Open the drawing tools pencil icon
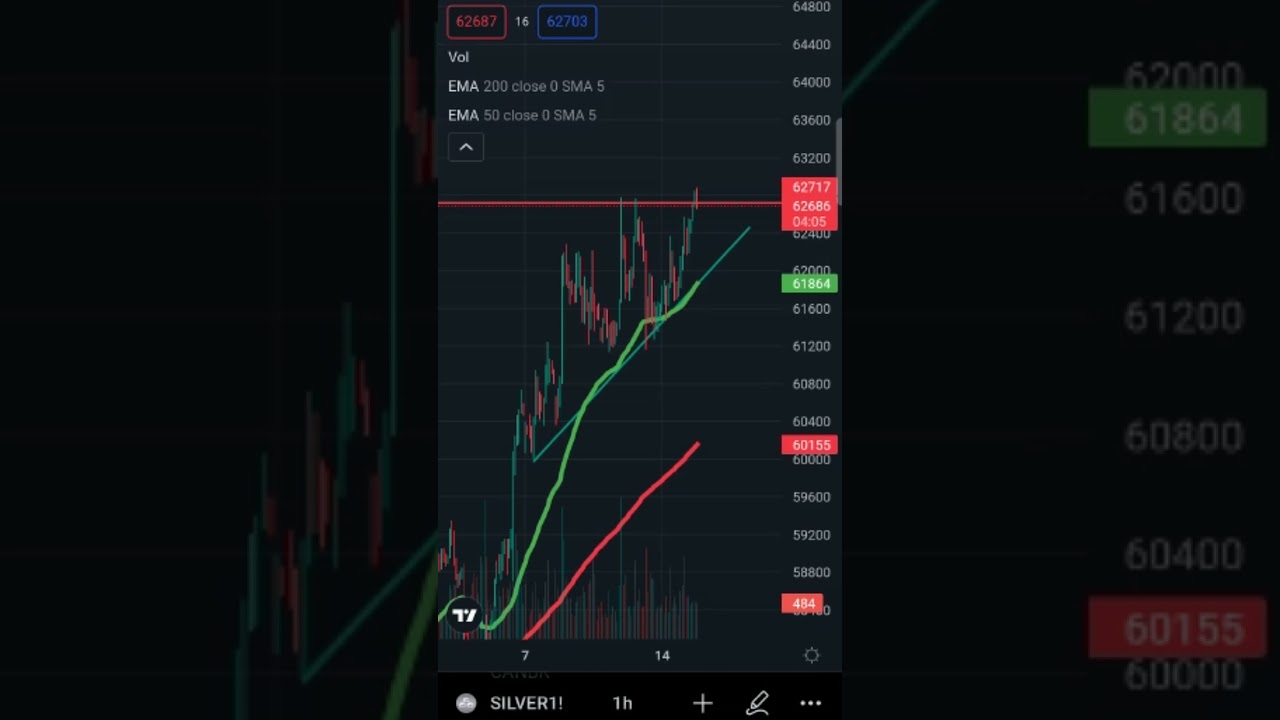The image size is (1280, 720). pyautogui.click(x=757, y=704)
